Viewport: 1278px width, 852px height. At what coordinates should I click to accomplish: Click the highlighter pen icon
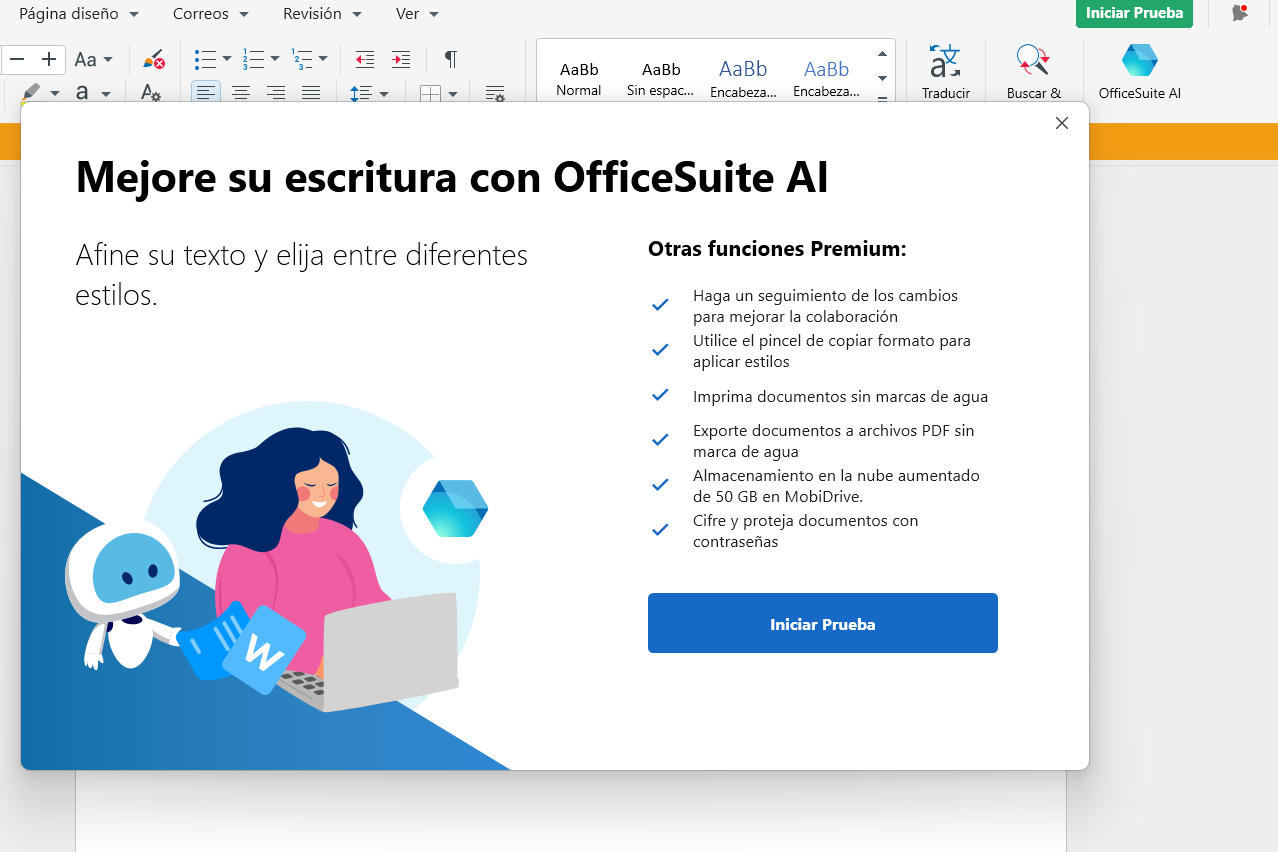coord(30,92)
